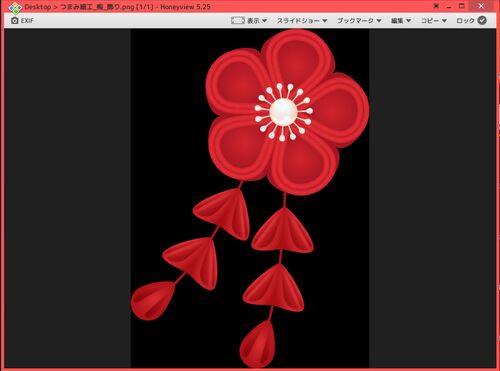Open the EXIF info panel
The image size is (500, 371).
22,21
